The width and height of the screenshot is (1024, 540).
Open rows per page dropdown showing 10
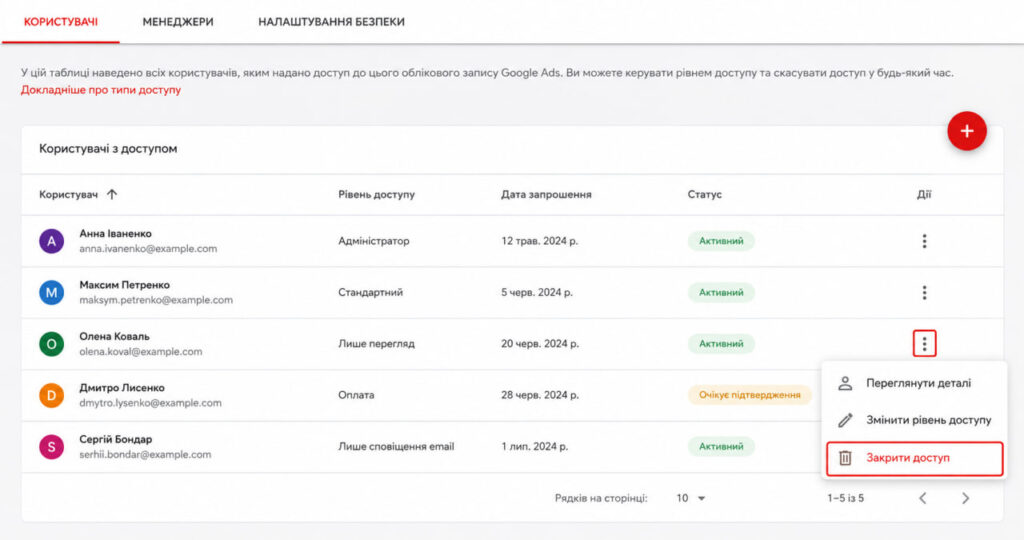pyautogui.click(x=691, y=498)
